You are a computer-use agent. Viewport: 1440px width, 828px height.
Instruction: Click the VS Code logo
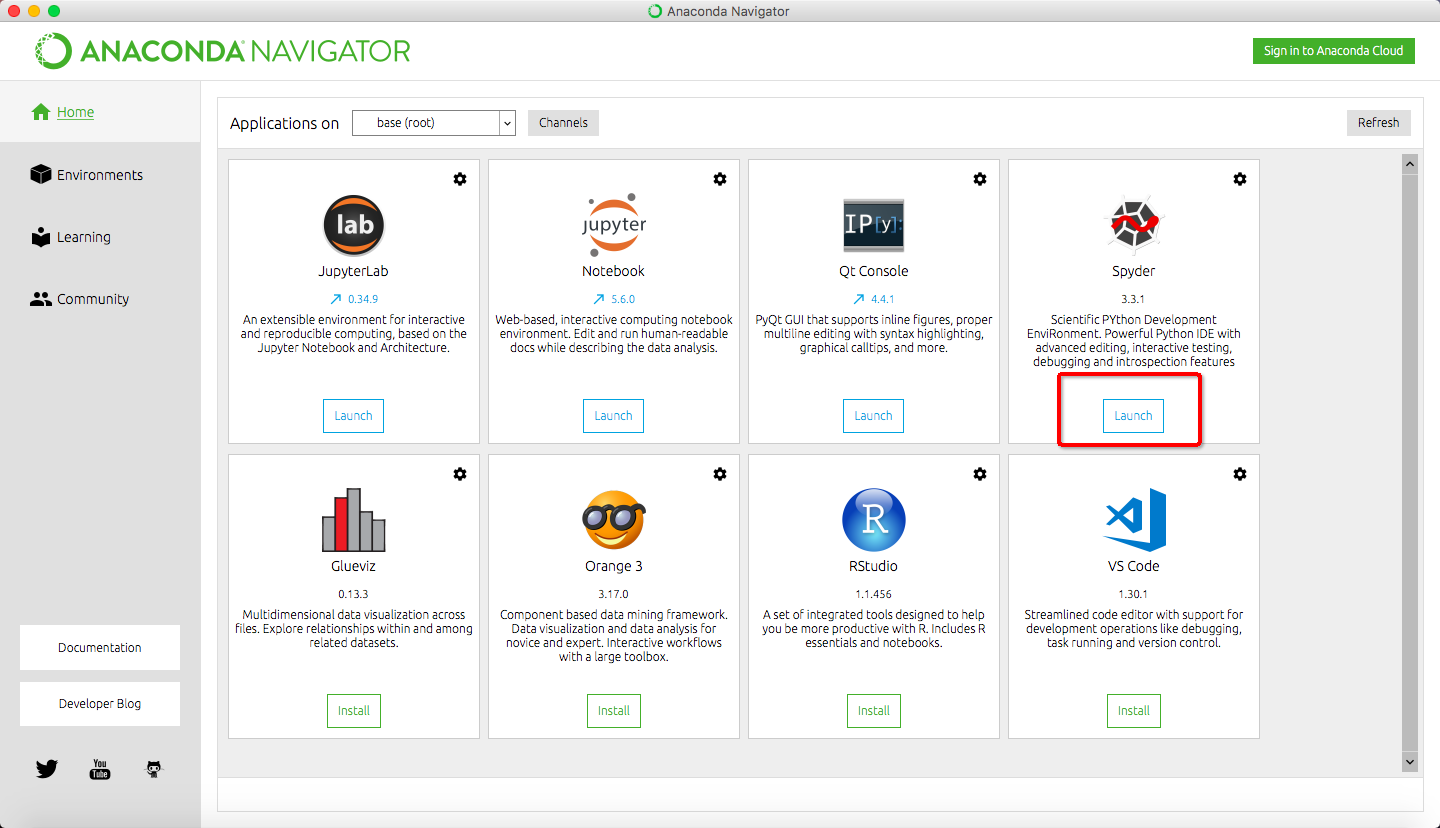click(x=1135, y=520)
